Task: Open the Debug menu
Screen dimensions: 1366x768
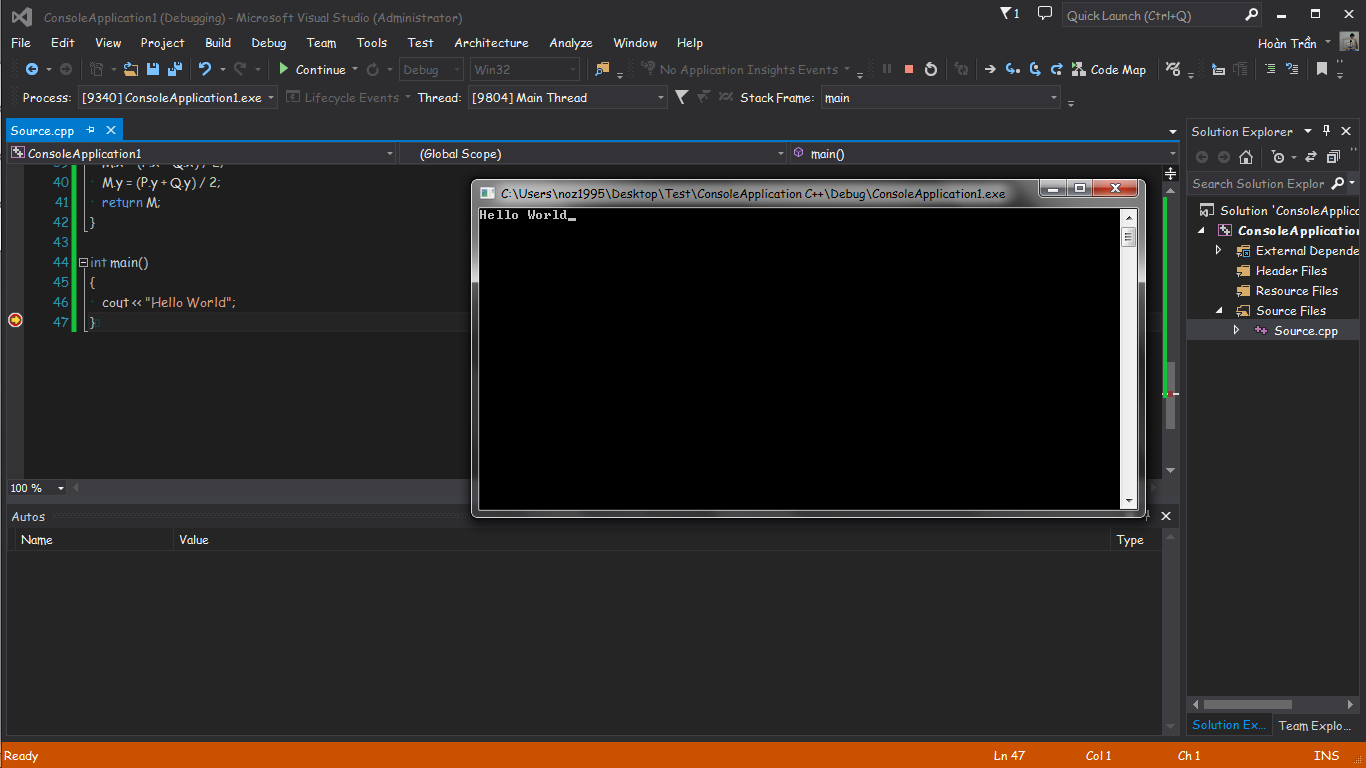Action: point(268,43)
